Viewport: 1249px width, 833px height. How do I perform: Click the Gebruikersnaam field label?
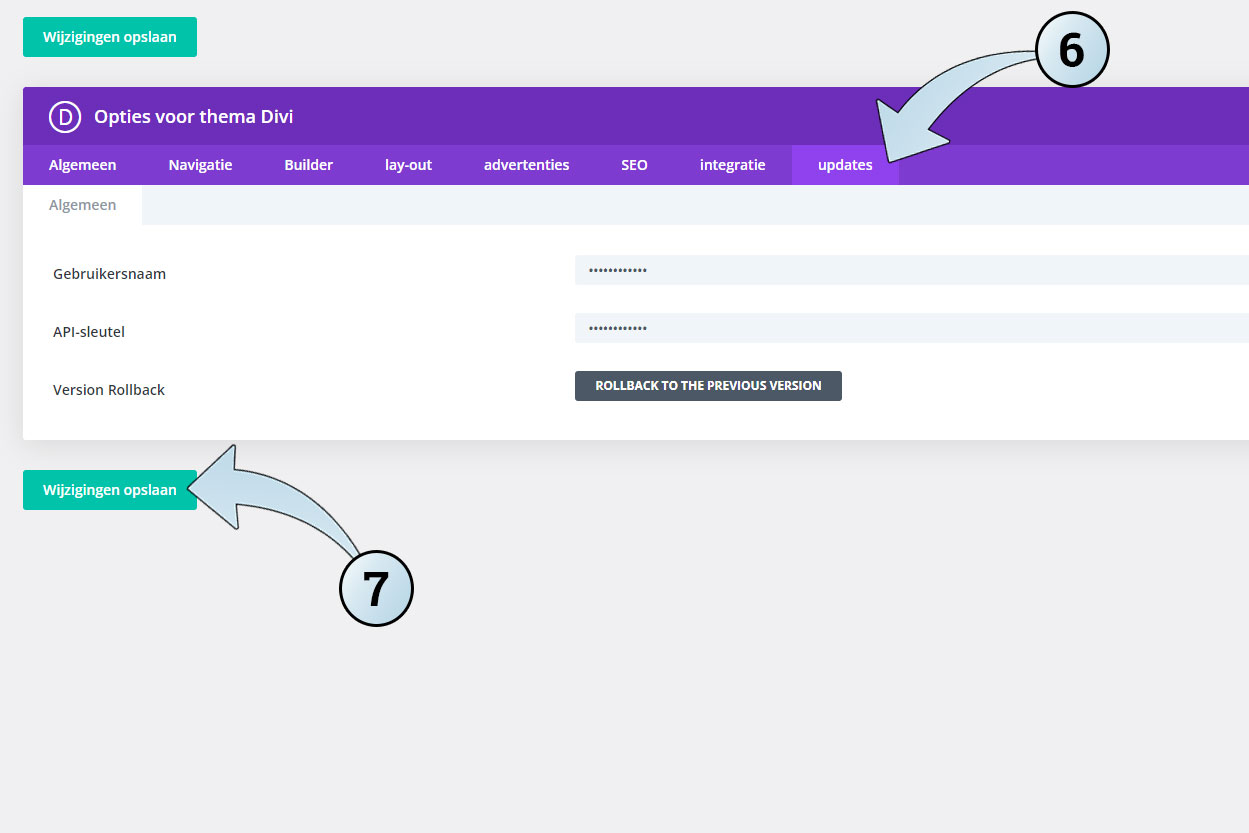[109, 273]
